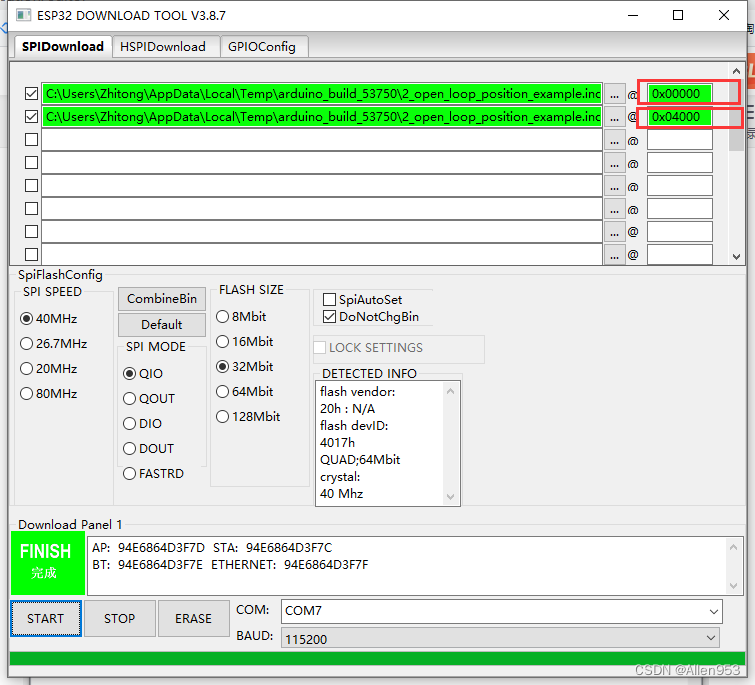Uncheck the file row at address 0x04000

(x=31, y=116)
